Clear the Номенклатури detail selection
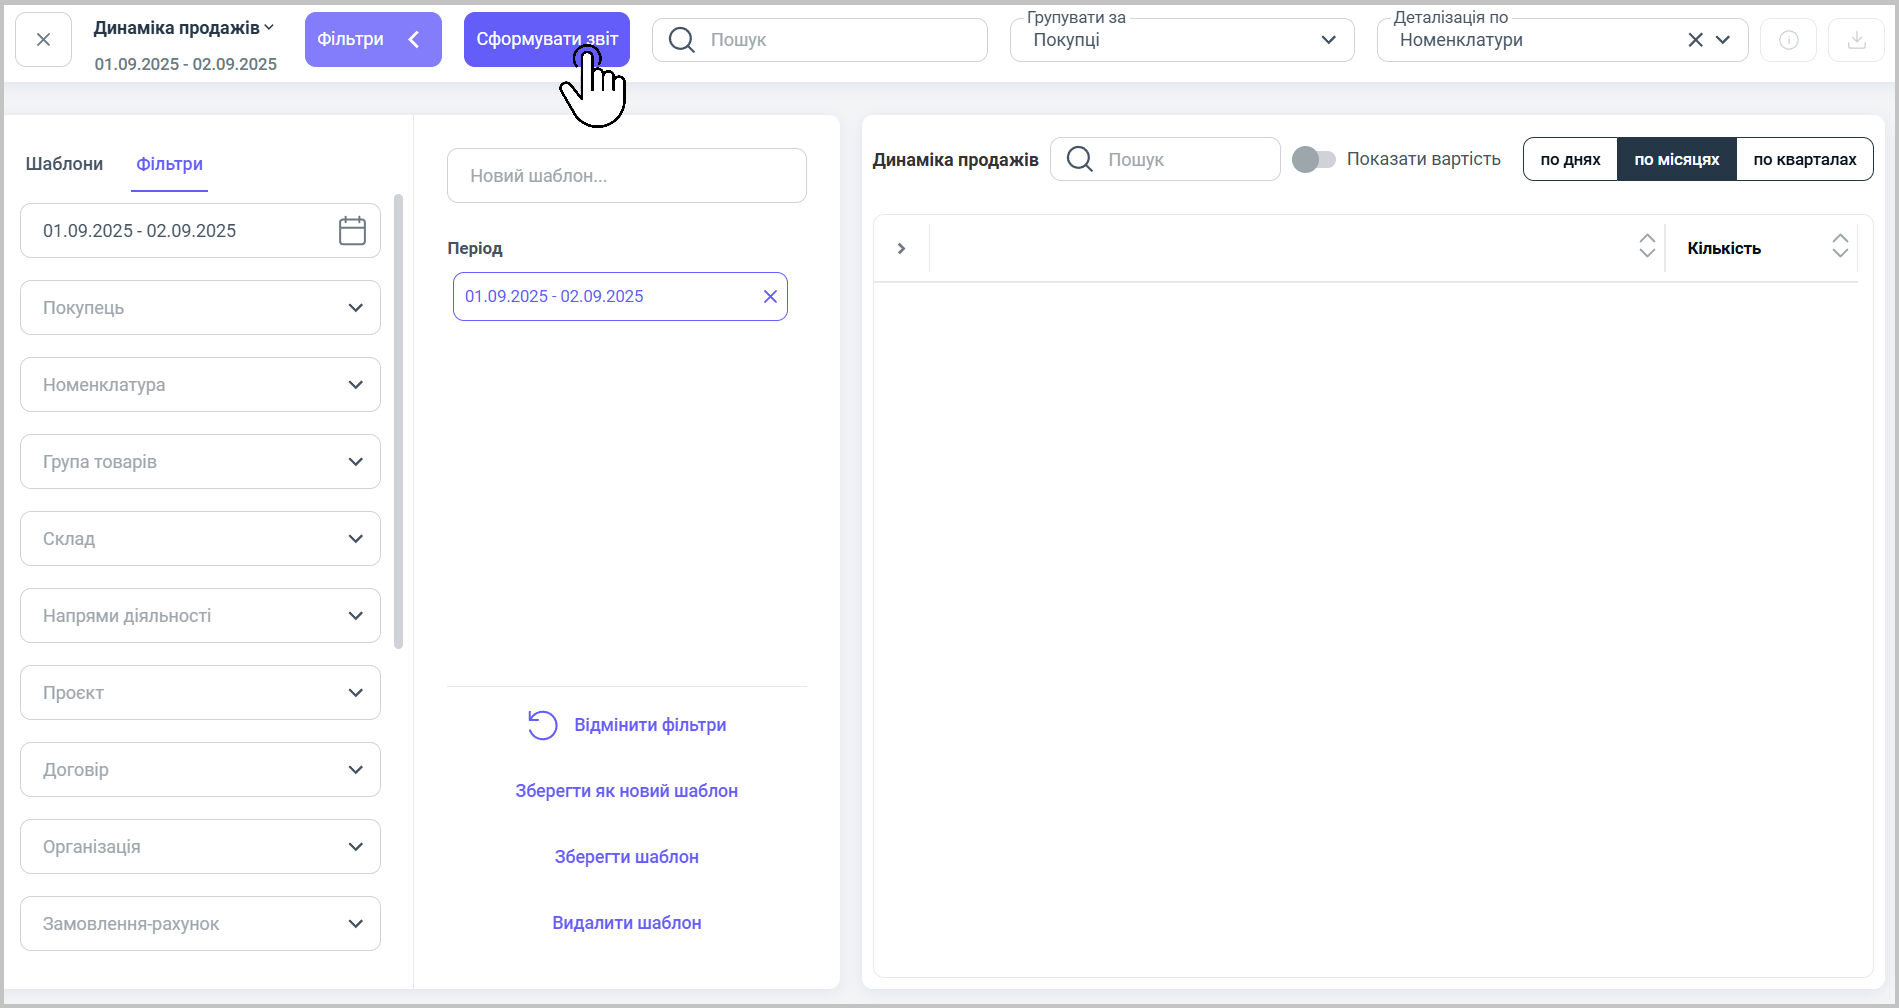The image size is (1899, 1008). pyautogui.click(x=1695, y=40)
